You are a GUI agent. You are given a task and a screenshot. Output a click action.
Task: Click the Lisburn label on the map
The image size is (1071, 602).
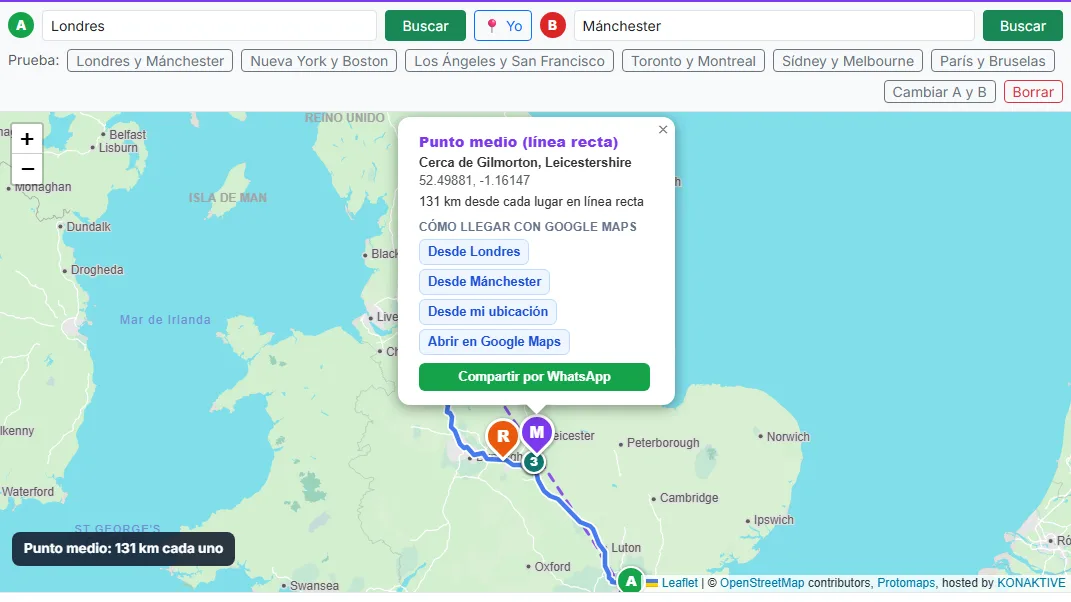(x=118, y=148)
